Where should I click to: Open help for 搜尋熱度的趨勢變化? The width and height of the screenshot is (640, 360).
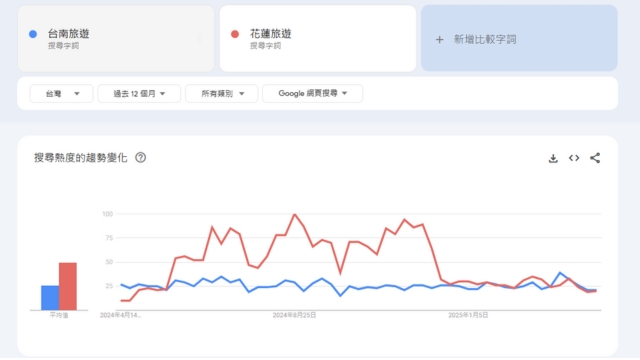[x=140, y=158]
